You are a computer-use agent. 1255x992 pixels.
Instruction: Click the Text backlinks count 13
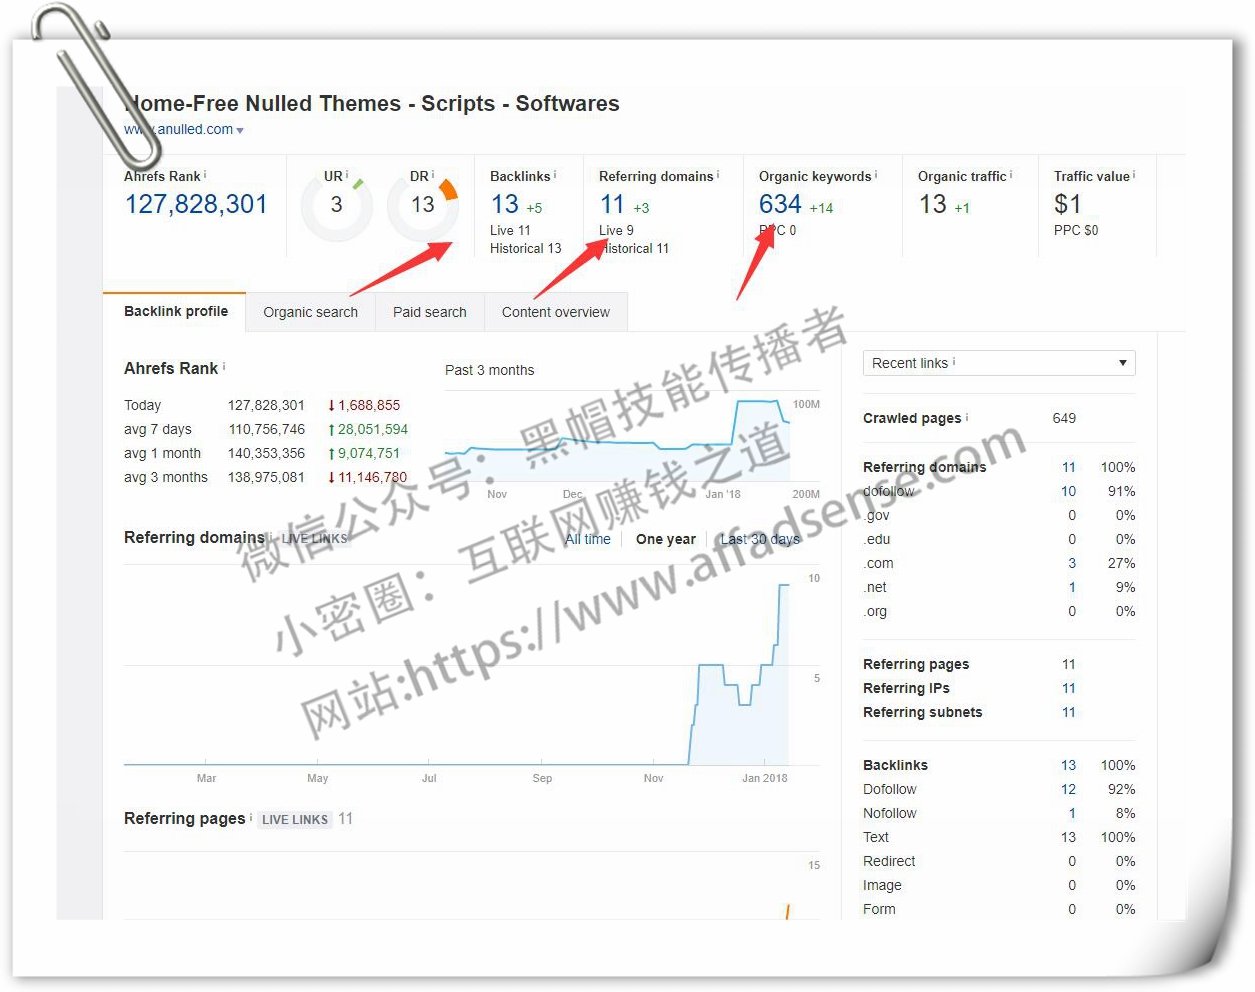tap(1068, 837)
